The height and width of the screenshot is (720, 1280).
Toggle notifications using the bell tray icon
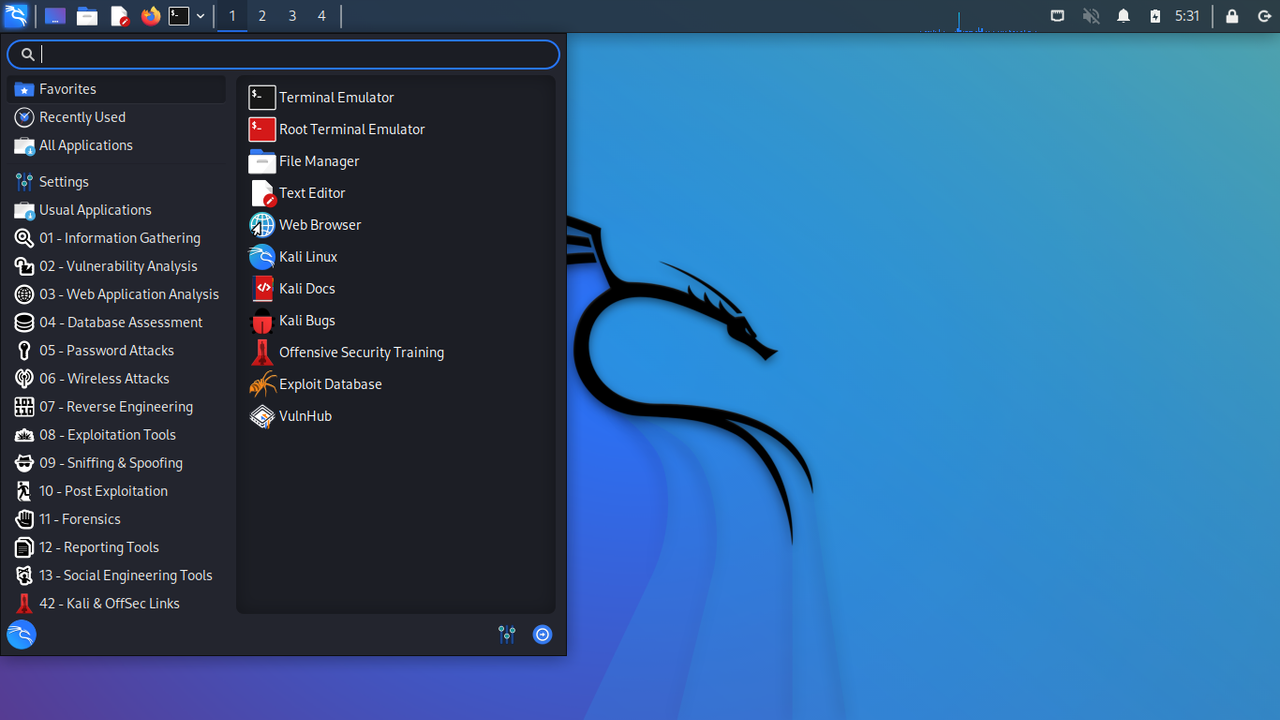coord(1122,16)
